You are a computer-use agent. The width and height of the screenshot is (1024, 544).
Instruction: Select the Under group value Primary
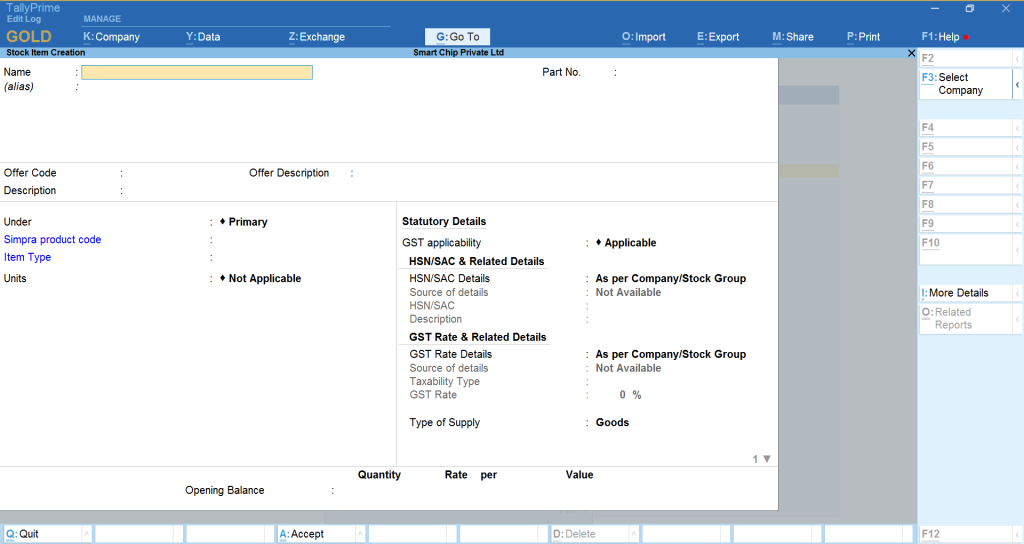[247, 222]
